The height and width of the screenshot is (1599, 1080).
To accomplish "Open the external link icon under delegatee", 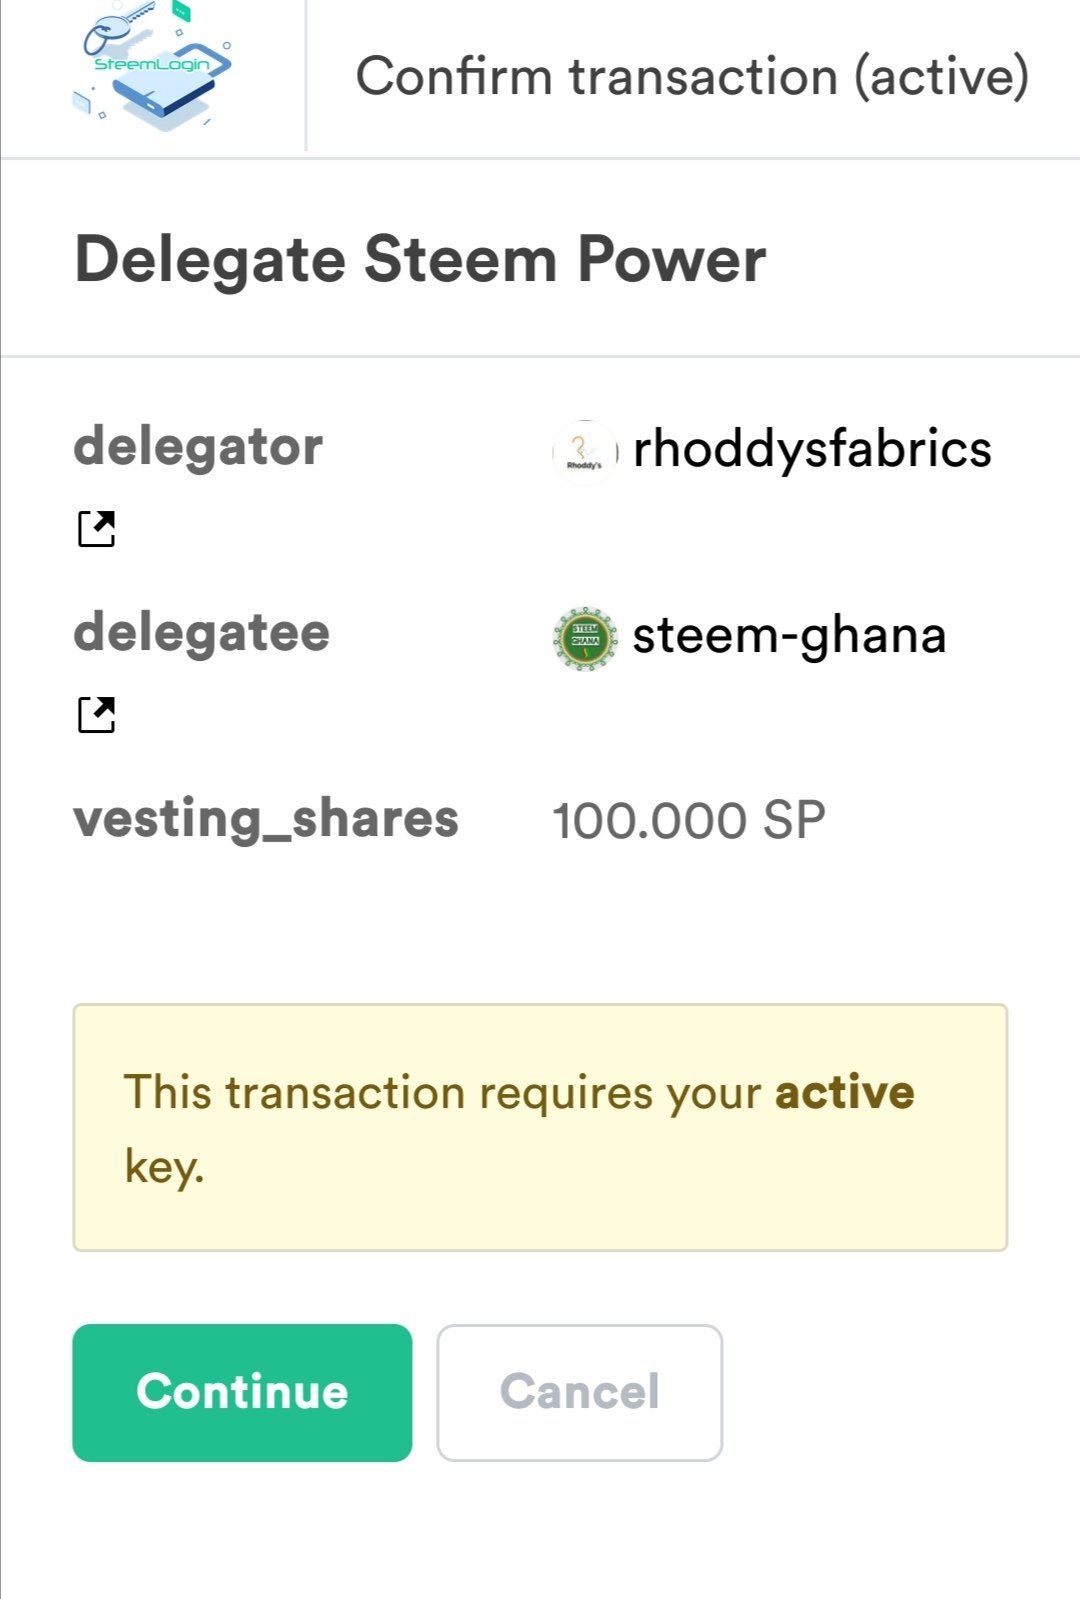I will pyautogui.click(x=97, y=714).
